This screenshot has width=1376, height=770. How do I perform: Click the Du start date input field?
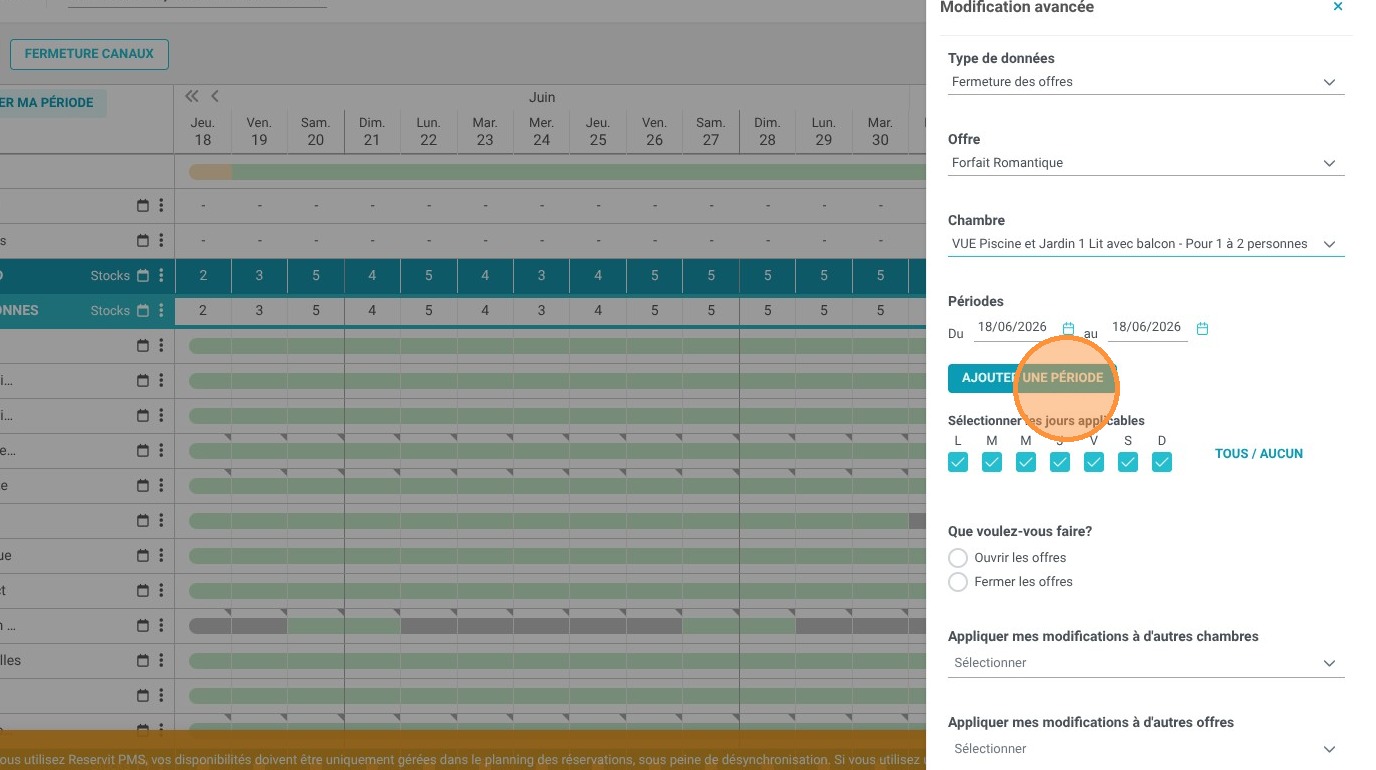(1015, 328)
